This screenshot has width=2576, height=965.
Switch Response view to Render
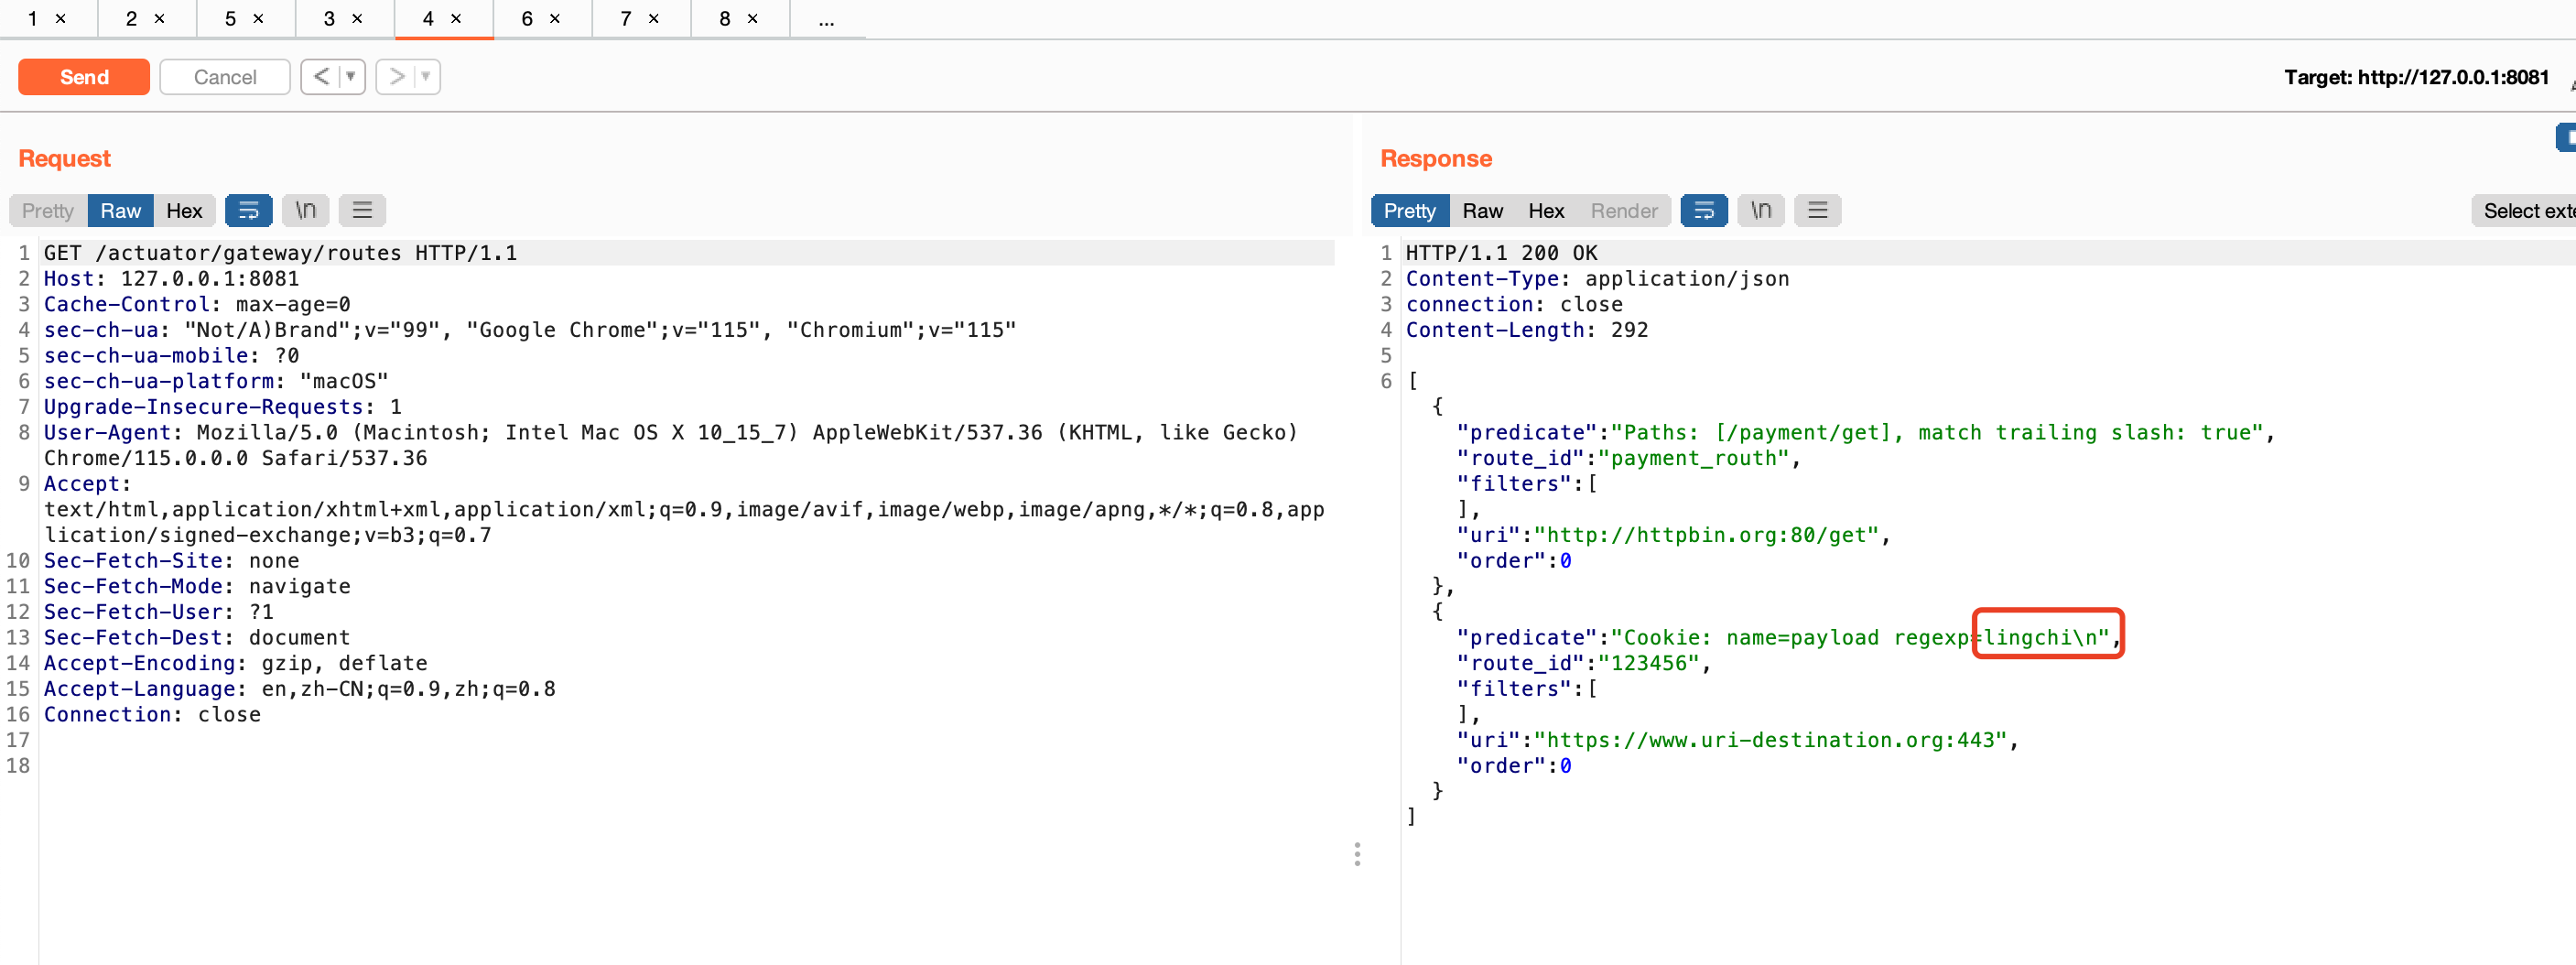(1623, 211)
